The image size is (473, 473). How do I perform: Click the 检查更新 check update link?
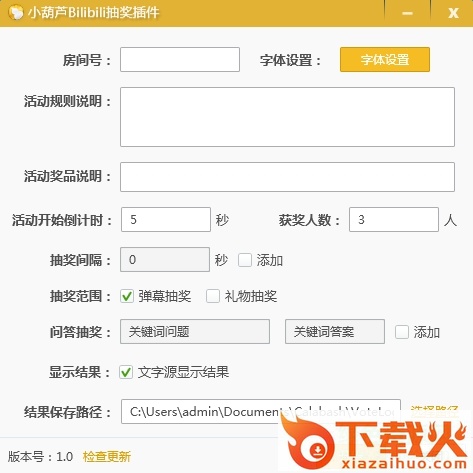pos(107,456)
